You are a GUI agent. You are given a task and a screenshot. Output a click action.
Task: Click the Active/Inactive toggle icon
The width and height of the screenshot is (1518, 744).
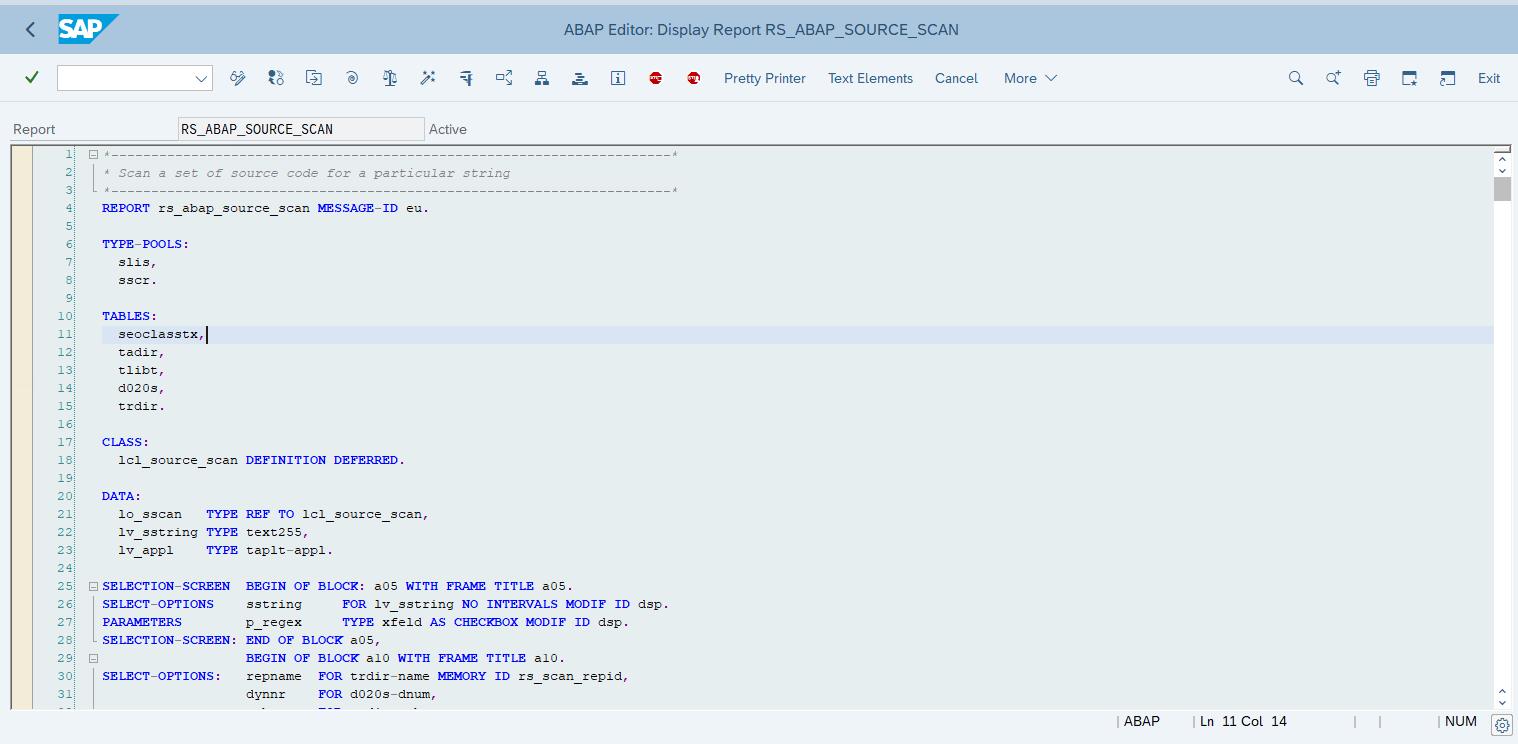click(x=276, y=78)
